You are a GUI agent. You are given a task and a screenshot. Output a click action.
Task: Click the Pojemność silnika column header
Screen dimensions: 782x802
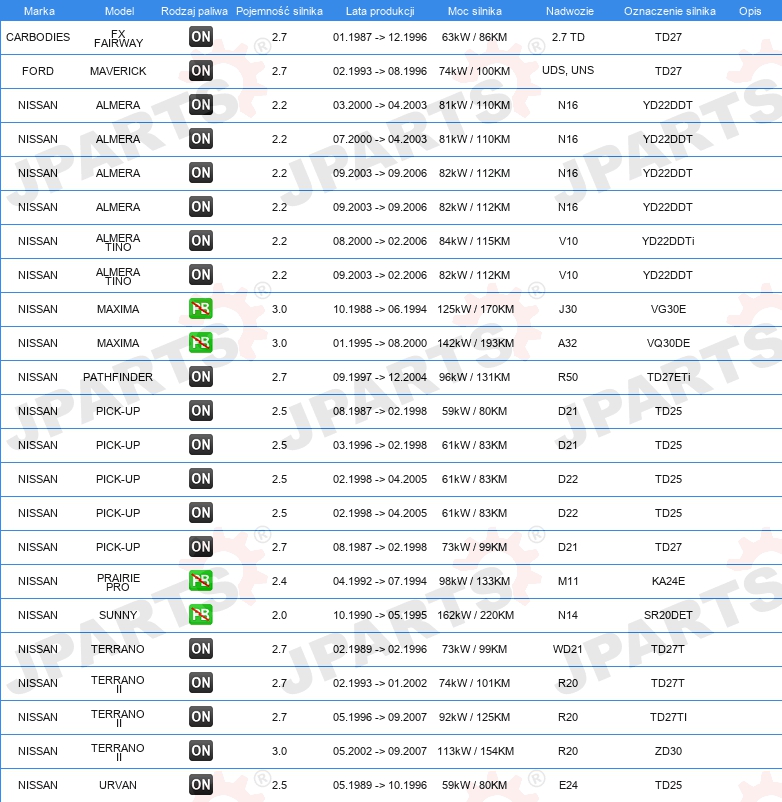point(279,11)
